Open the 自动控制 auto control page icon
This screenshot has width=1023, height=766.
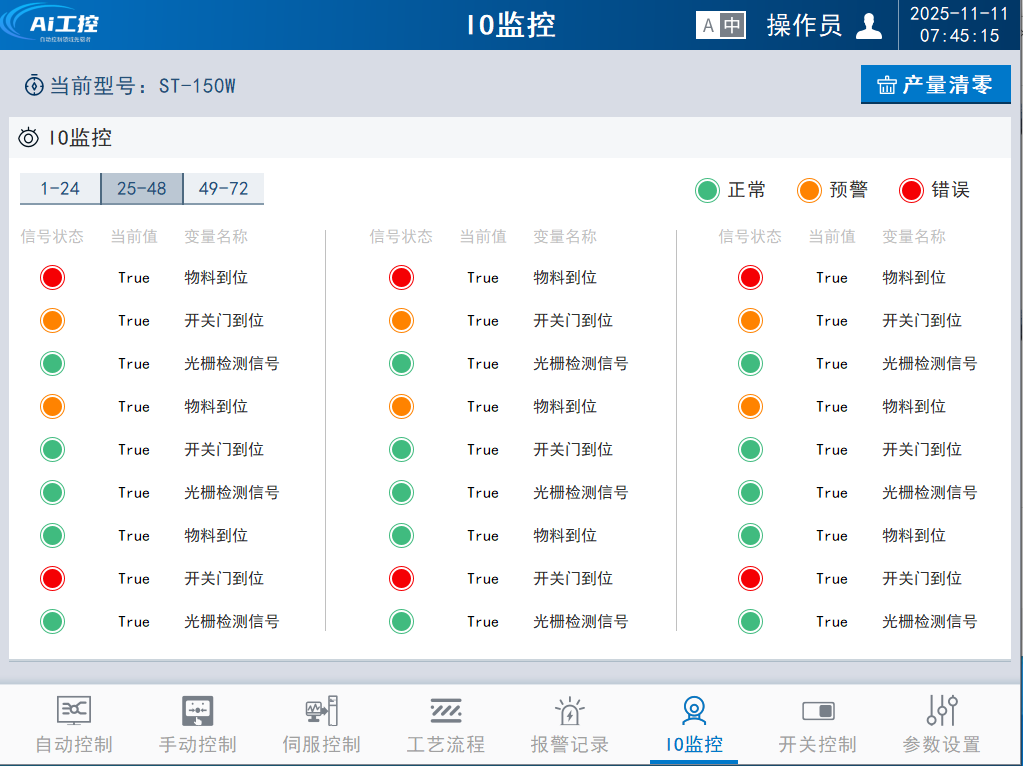[x=73, y=711]
